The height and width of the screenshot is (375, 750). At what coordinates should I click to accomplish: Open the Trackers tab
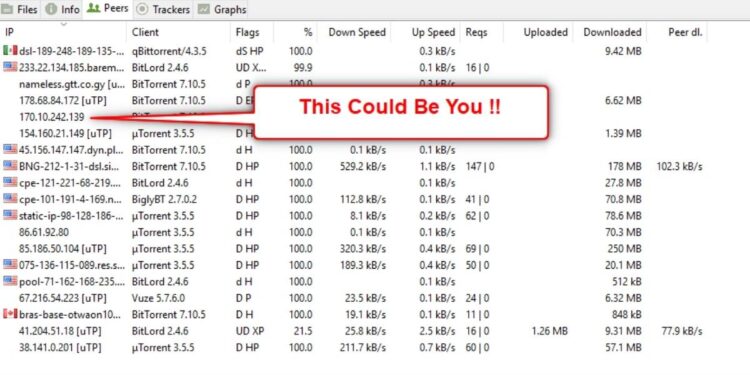tap(163, 9)
